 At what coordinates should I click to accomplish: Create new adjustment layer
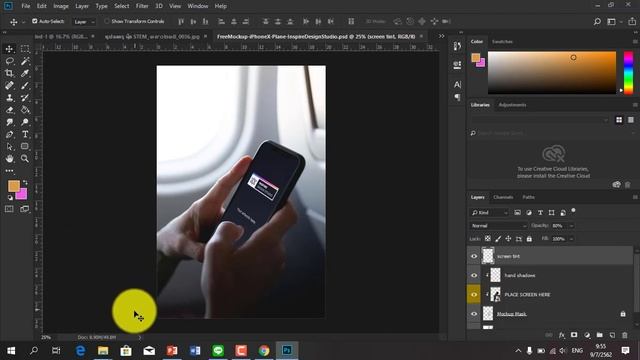(x=587, y=335)
